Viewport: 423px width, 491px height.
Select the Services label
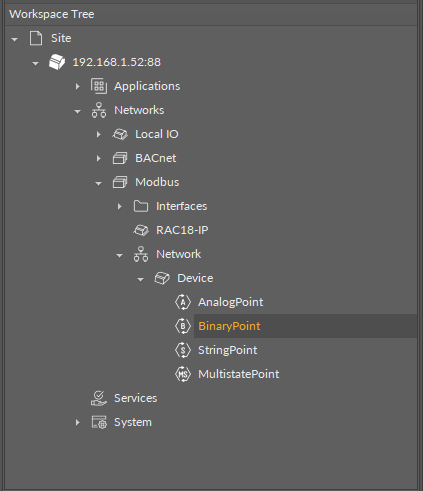pos(135,398)
